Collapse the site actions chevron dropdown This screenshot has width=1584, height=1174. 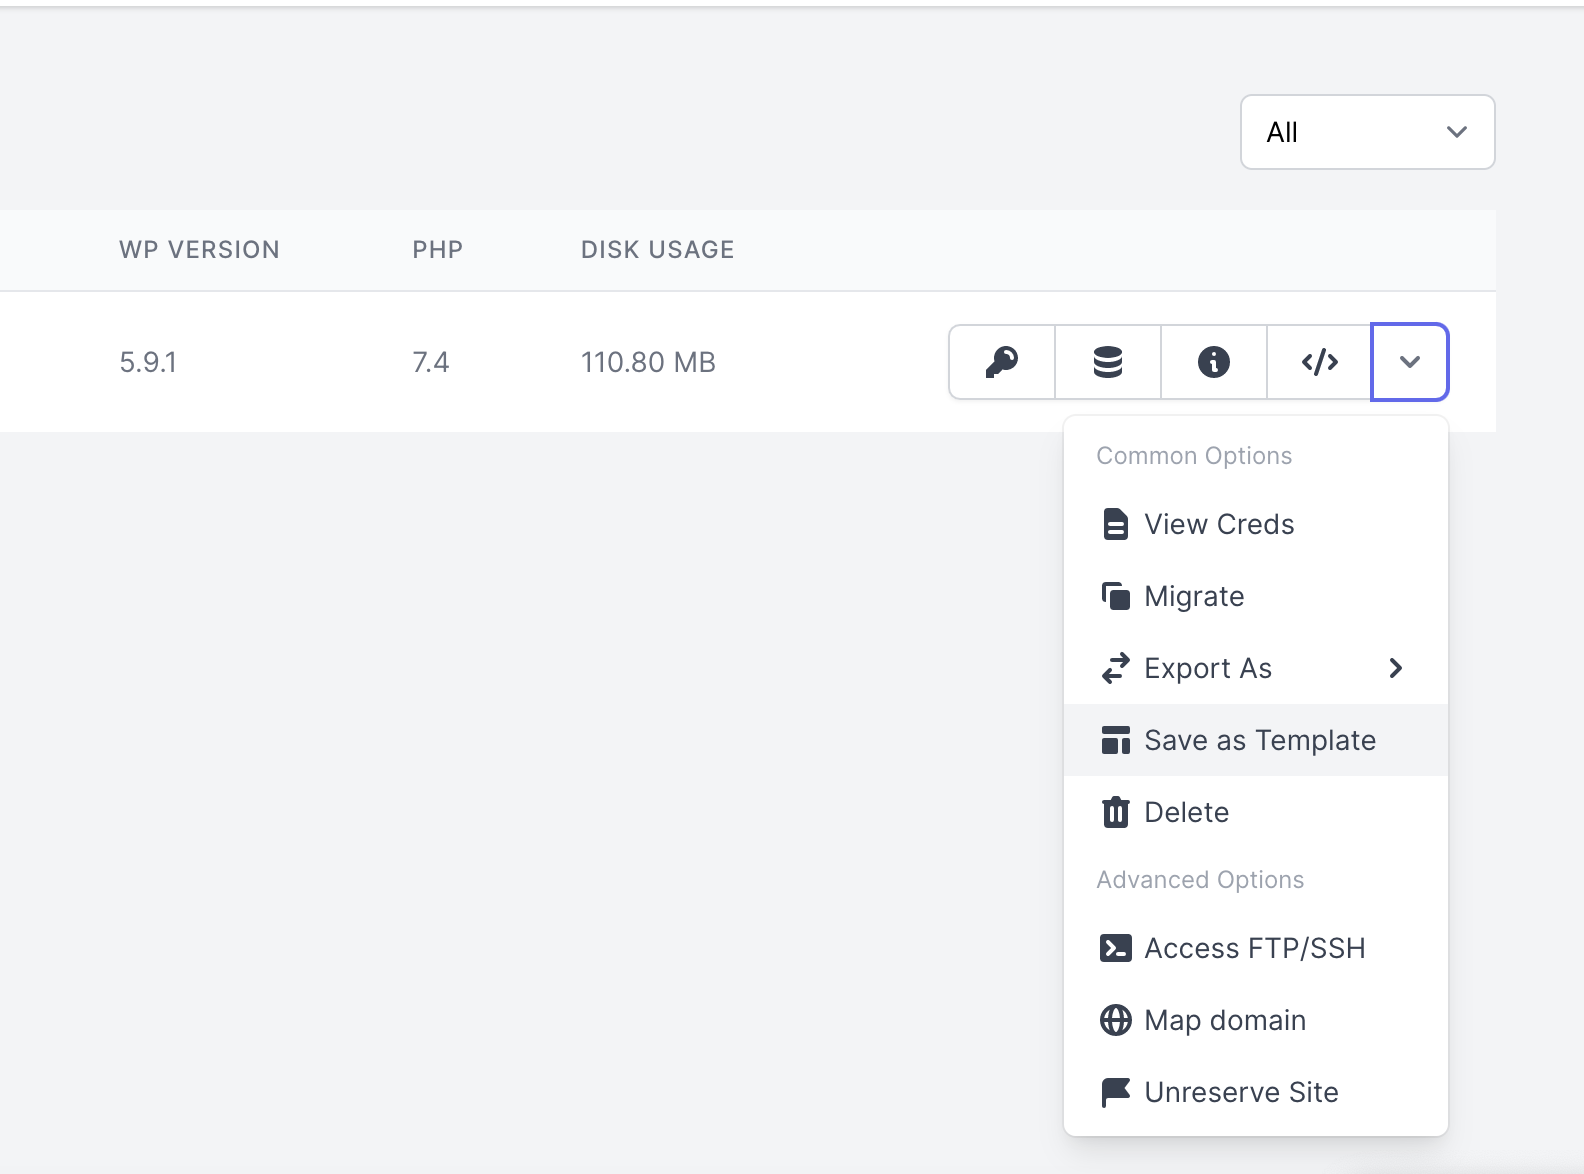(1410, 362)
